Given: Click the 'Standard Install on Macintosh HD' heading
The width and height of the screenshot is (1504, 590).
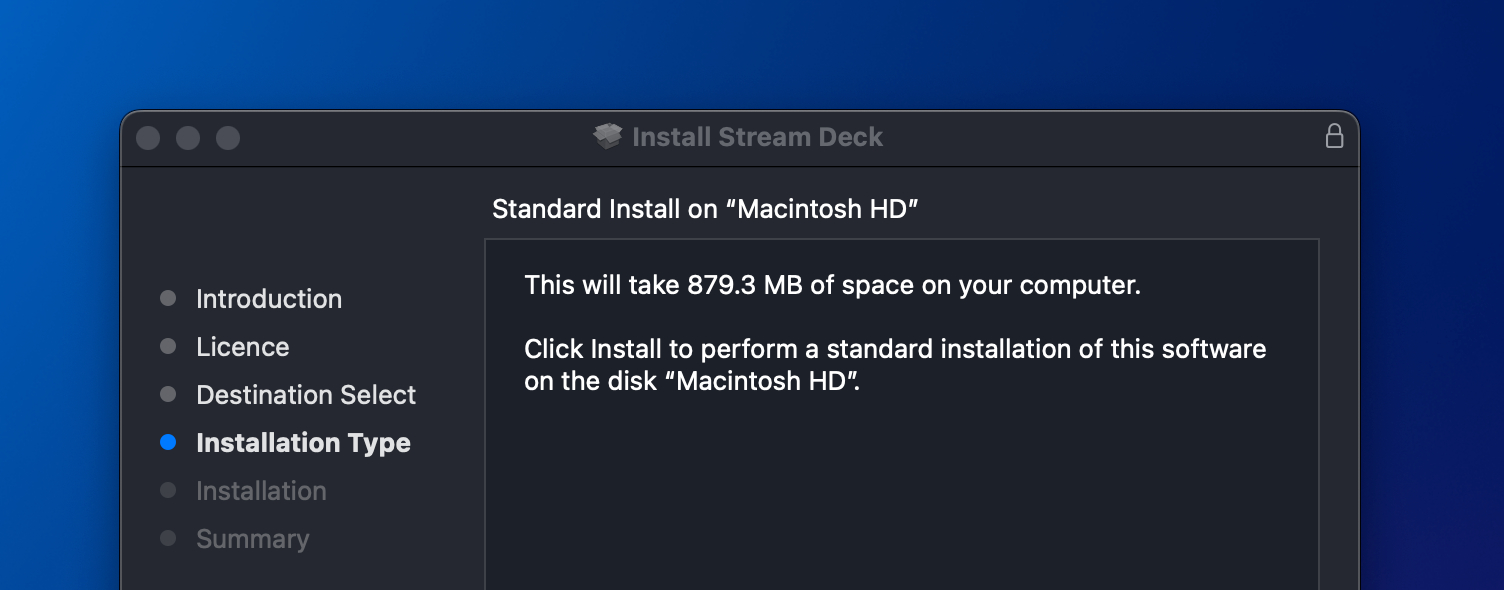Looking at the screenshot, I should (705, 209).
